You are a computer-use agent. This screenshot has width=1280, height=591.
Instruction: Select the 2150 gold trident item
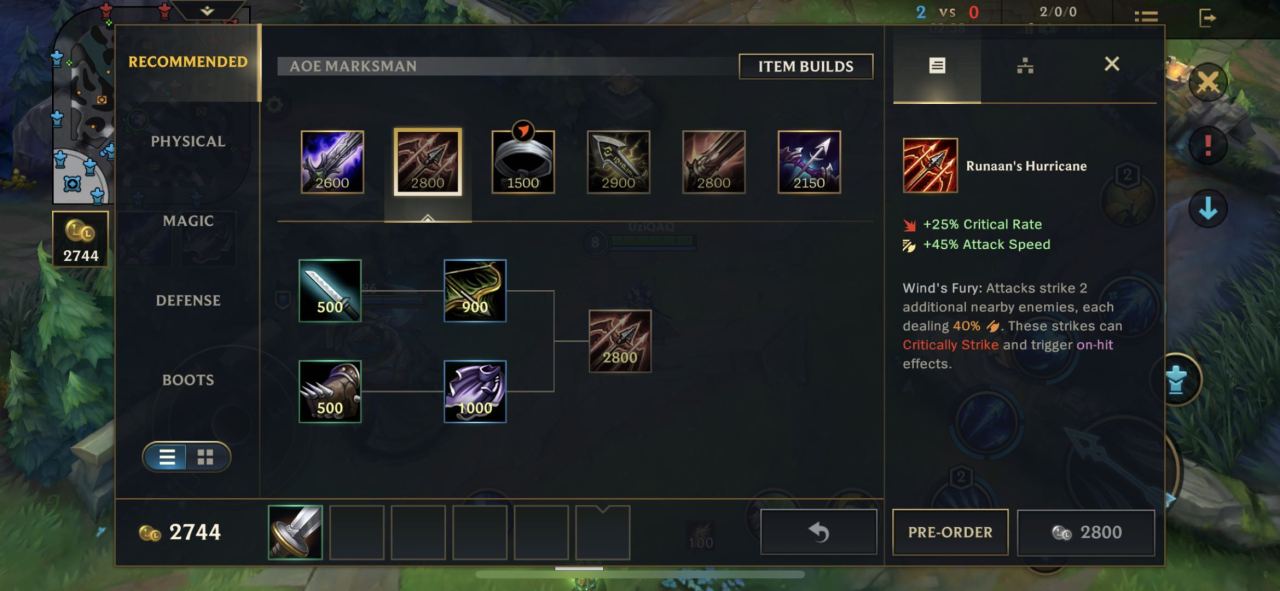tap(809, 162)
